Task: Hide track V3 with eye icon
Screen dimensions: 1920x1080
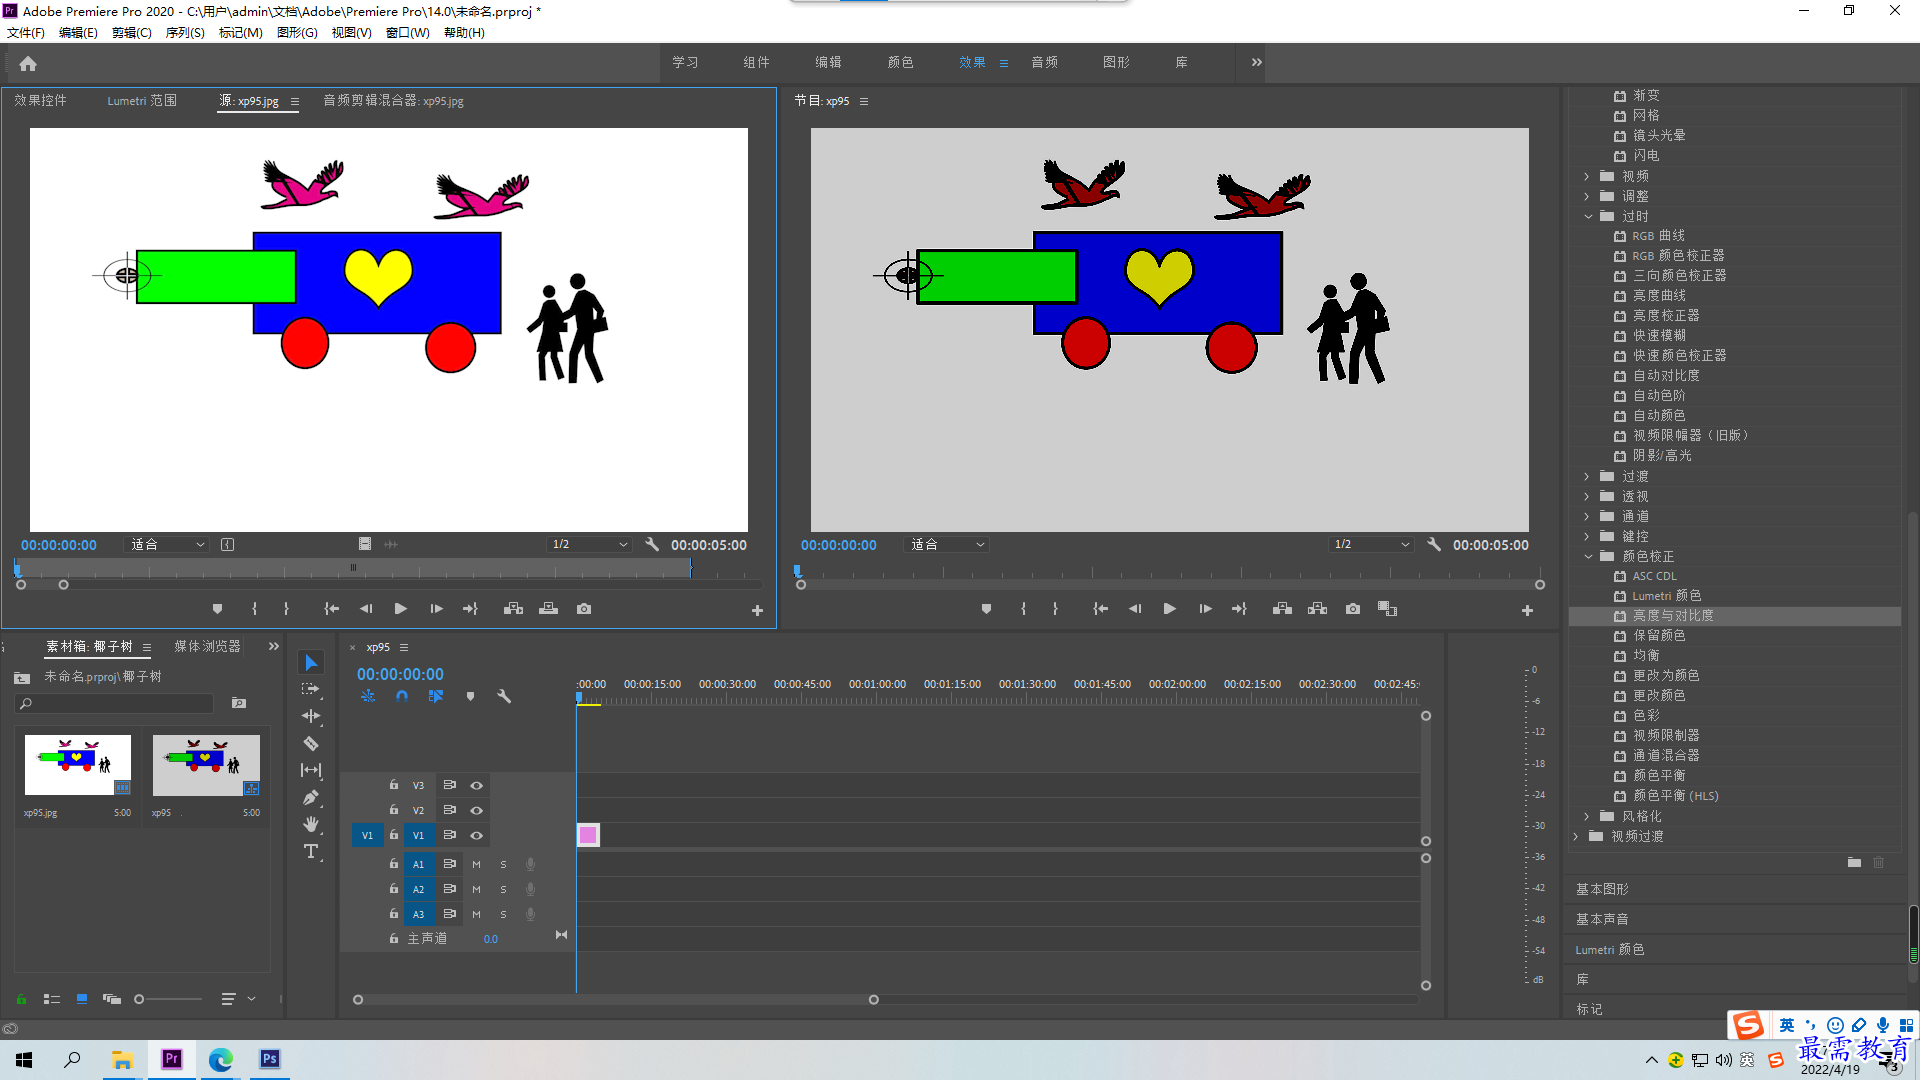Action: point(477,785)
